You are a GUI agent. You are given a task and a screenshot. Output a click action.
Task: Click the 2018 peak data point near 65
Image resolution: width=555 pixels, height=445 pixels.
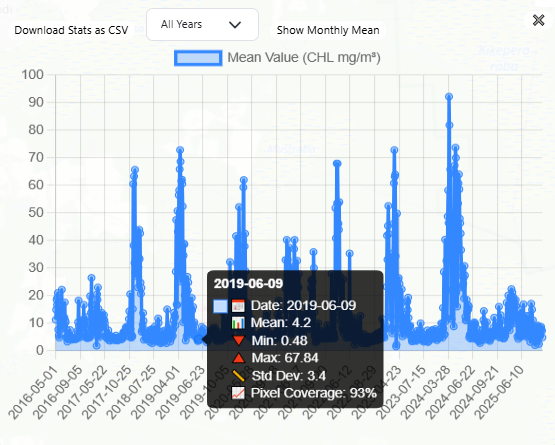(135, 170)
